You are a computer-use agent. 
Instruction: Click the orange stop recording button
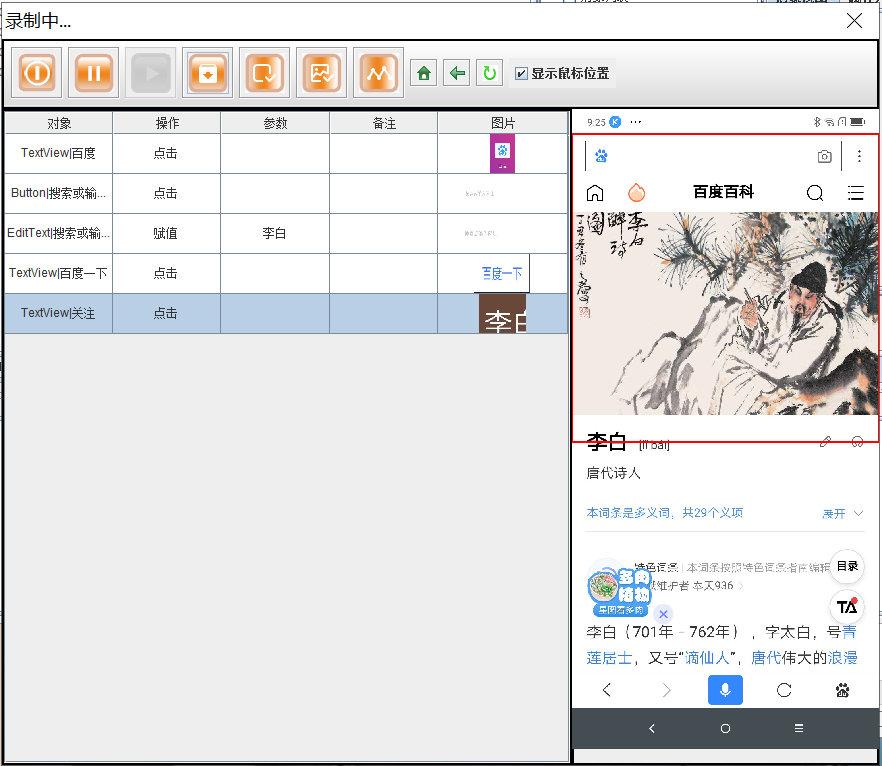36,73
